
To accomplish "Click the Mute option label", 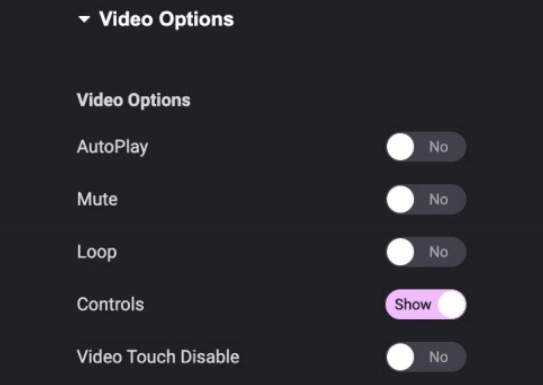I will pos(97,199).
